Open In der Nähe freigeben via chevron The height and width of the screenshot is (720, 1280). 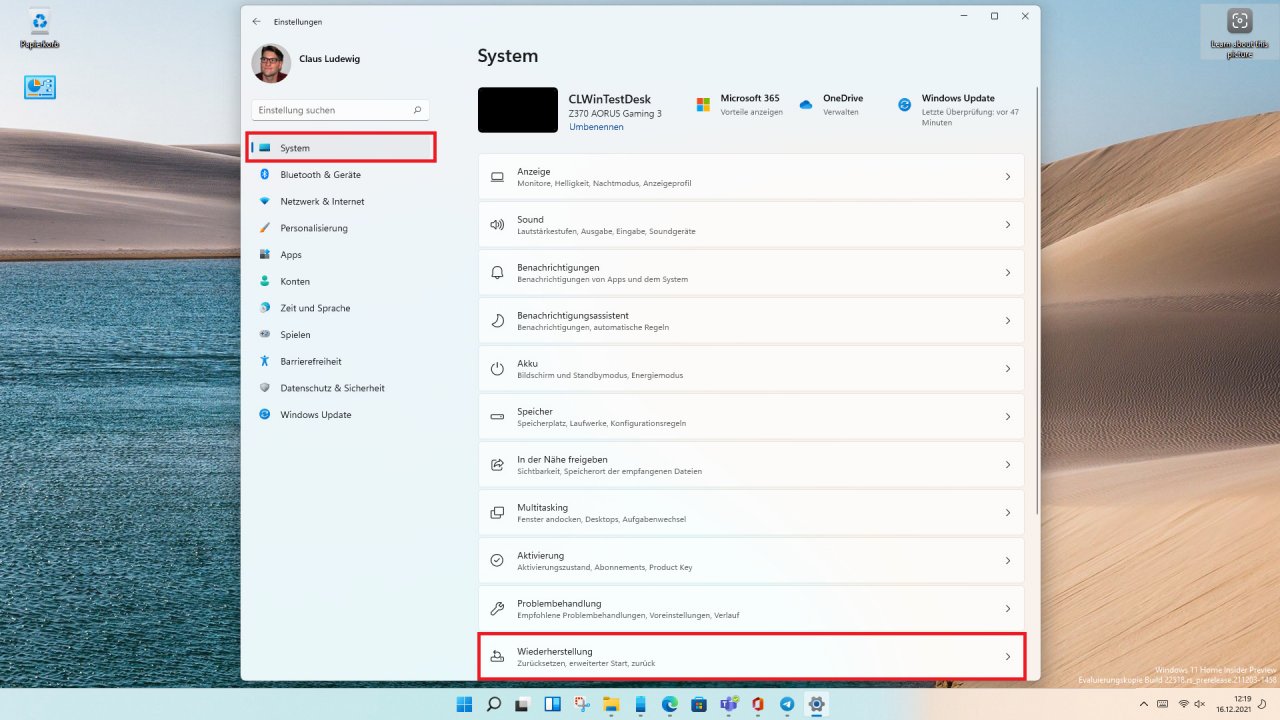(x=1007, y=465)
